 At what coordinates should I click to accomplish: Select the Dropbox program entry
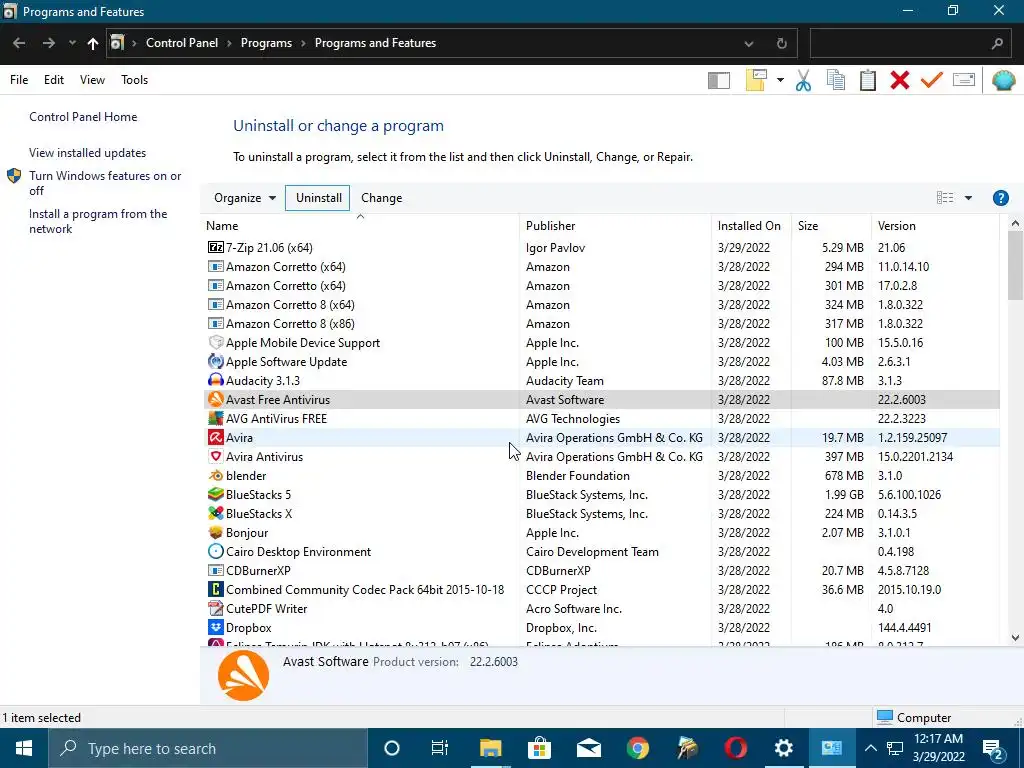(x=601, y=628)
